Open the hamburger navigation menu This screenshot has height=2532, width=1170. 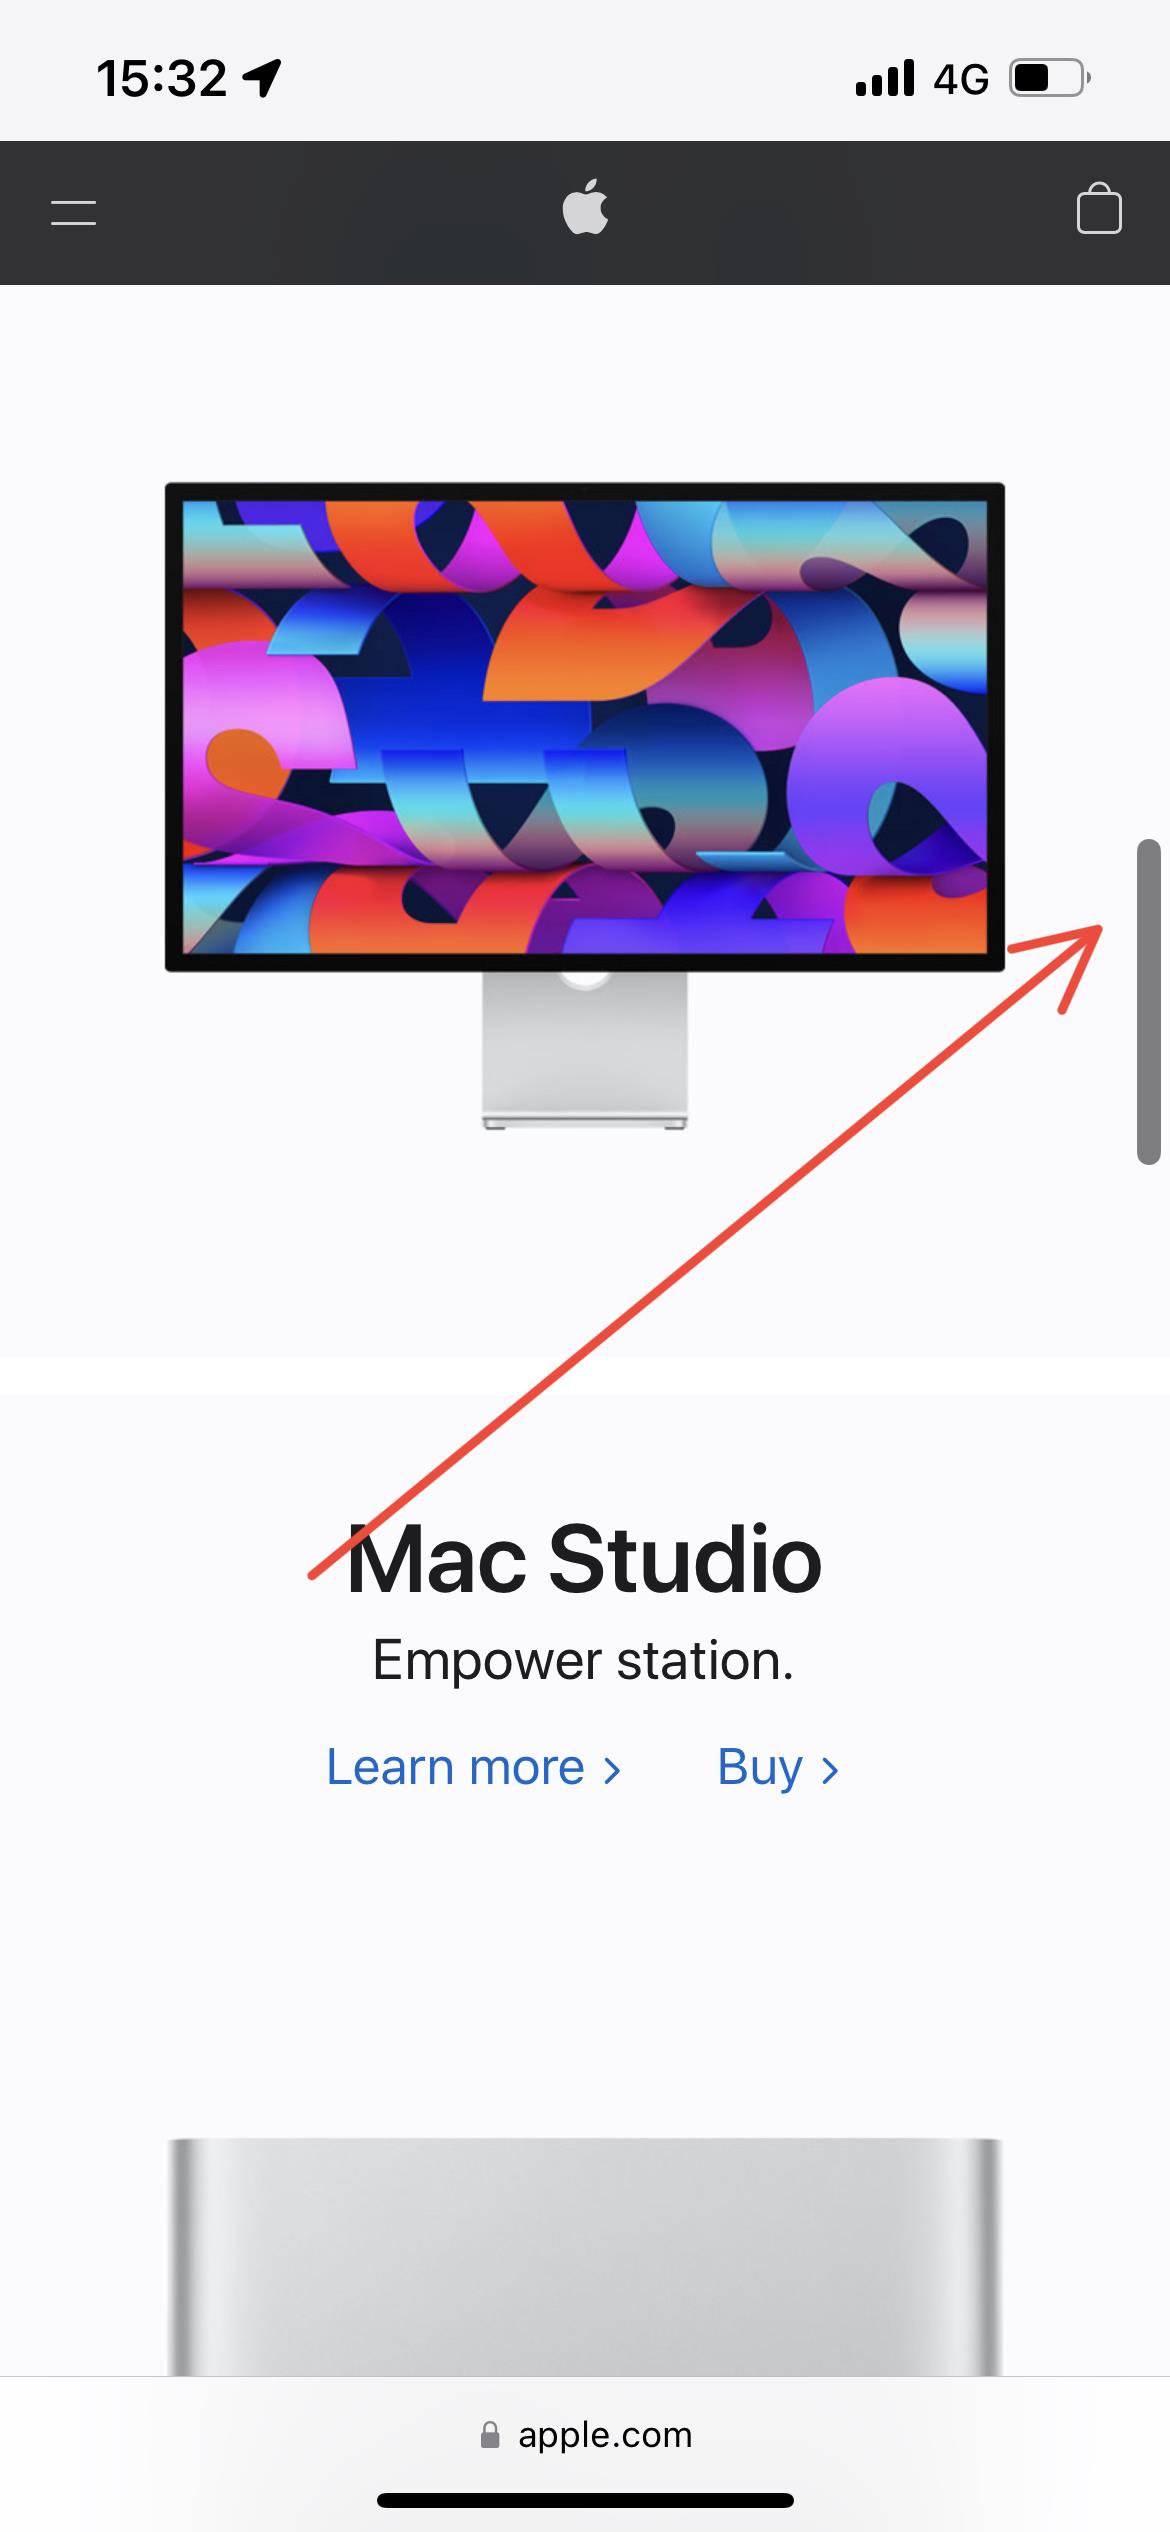point(73,213)
